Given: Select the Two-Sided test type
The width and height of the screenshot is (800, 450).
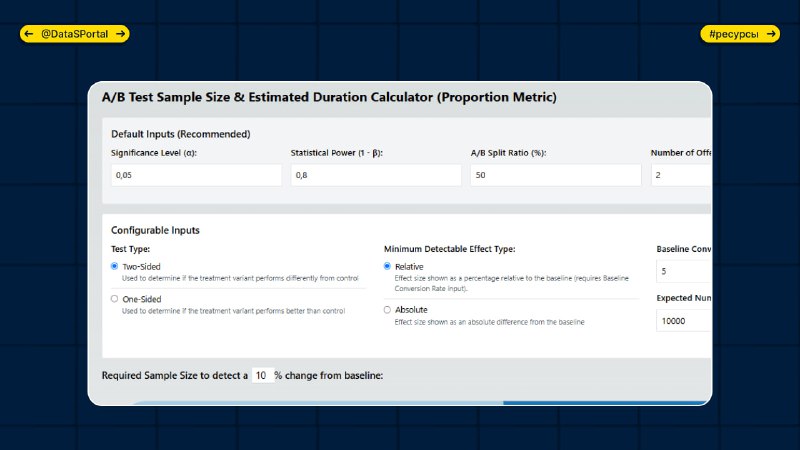Looking at the screenshot, I should pyautogui.click(x=114, y=266).
